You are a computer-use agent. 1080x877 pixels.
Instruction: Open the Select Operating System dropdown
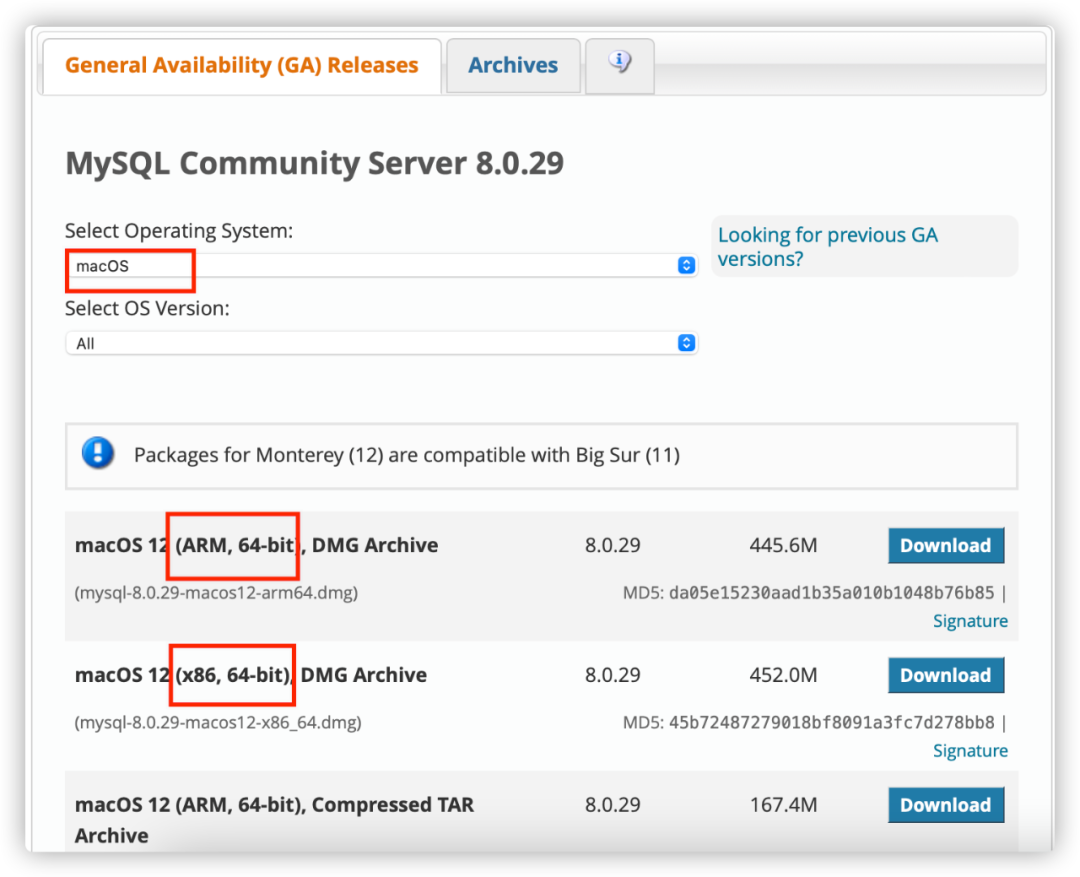pos(382,266)
